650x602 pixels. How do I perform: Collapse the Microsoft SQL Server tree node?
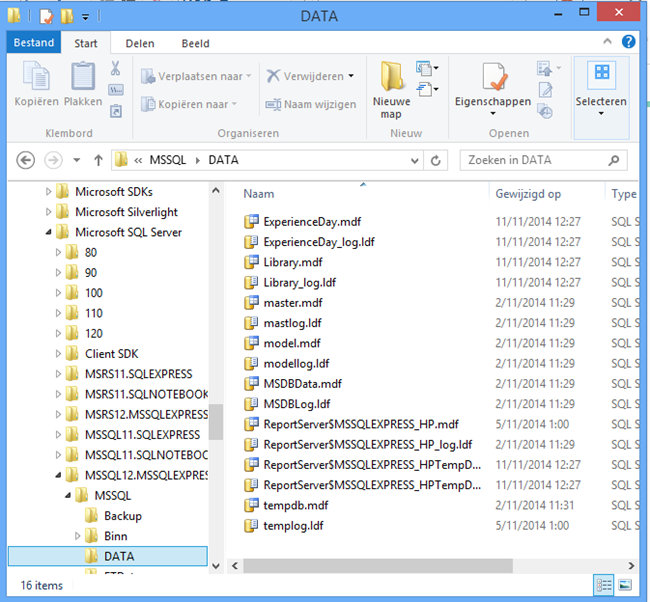48,232
